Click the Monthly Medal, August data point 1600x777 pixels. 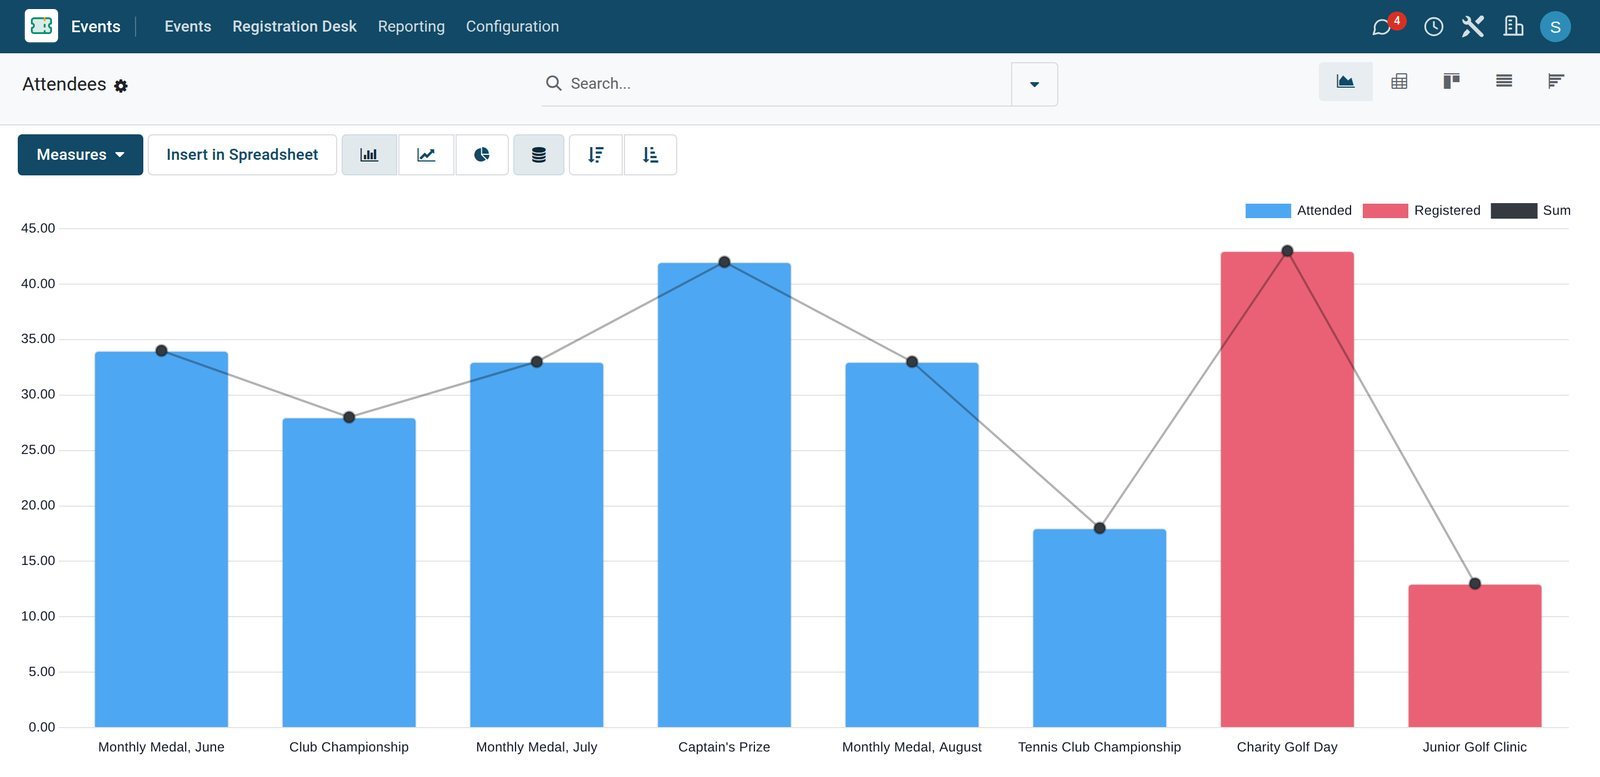coord(912,362)
